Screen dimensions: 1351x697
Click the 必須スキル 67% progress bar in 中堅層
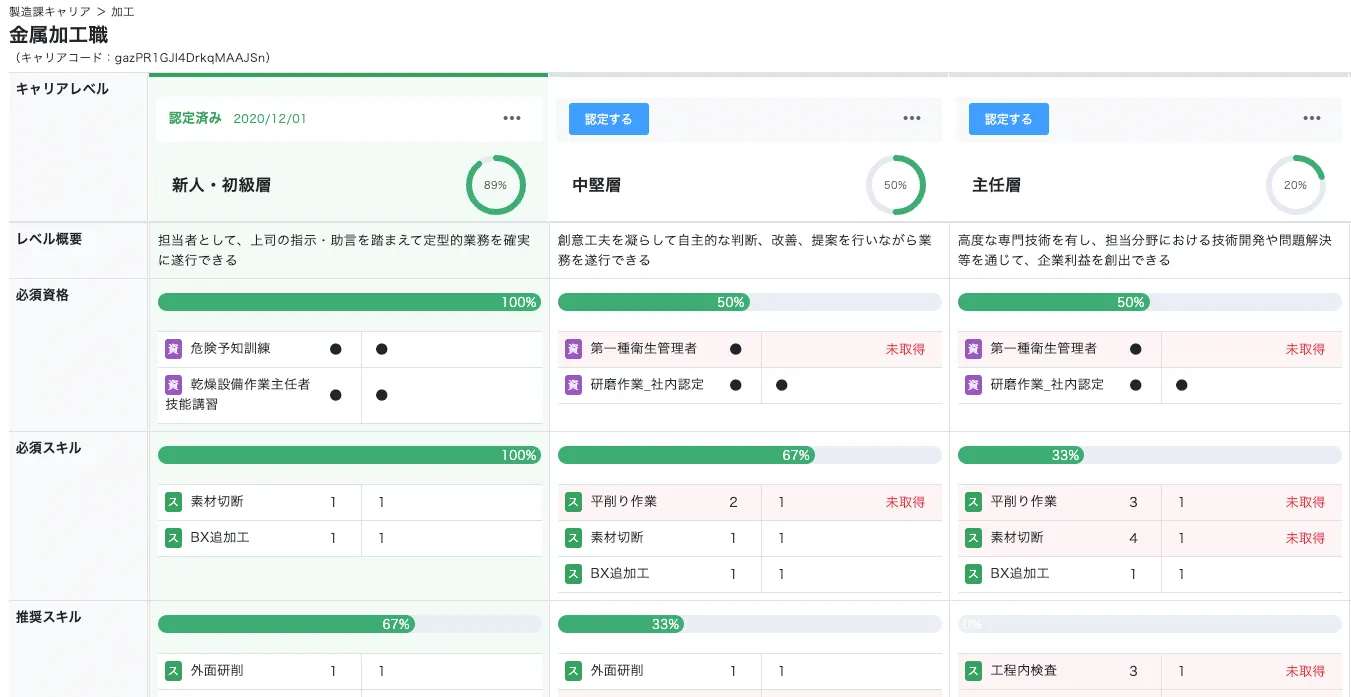749,455
